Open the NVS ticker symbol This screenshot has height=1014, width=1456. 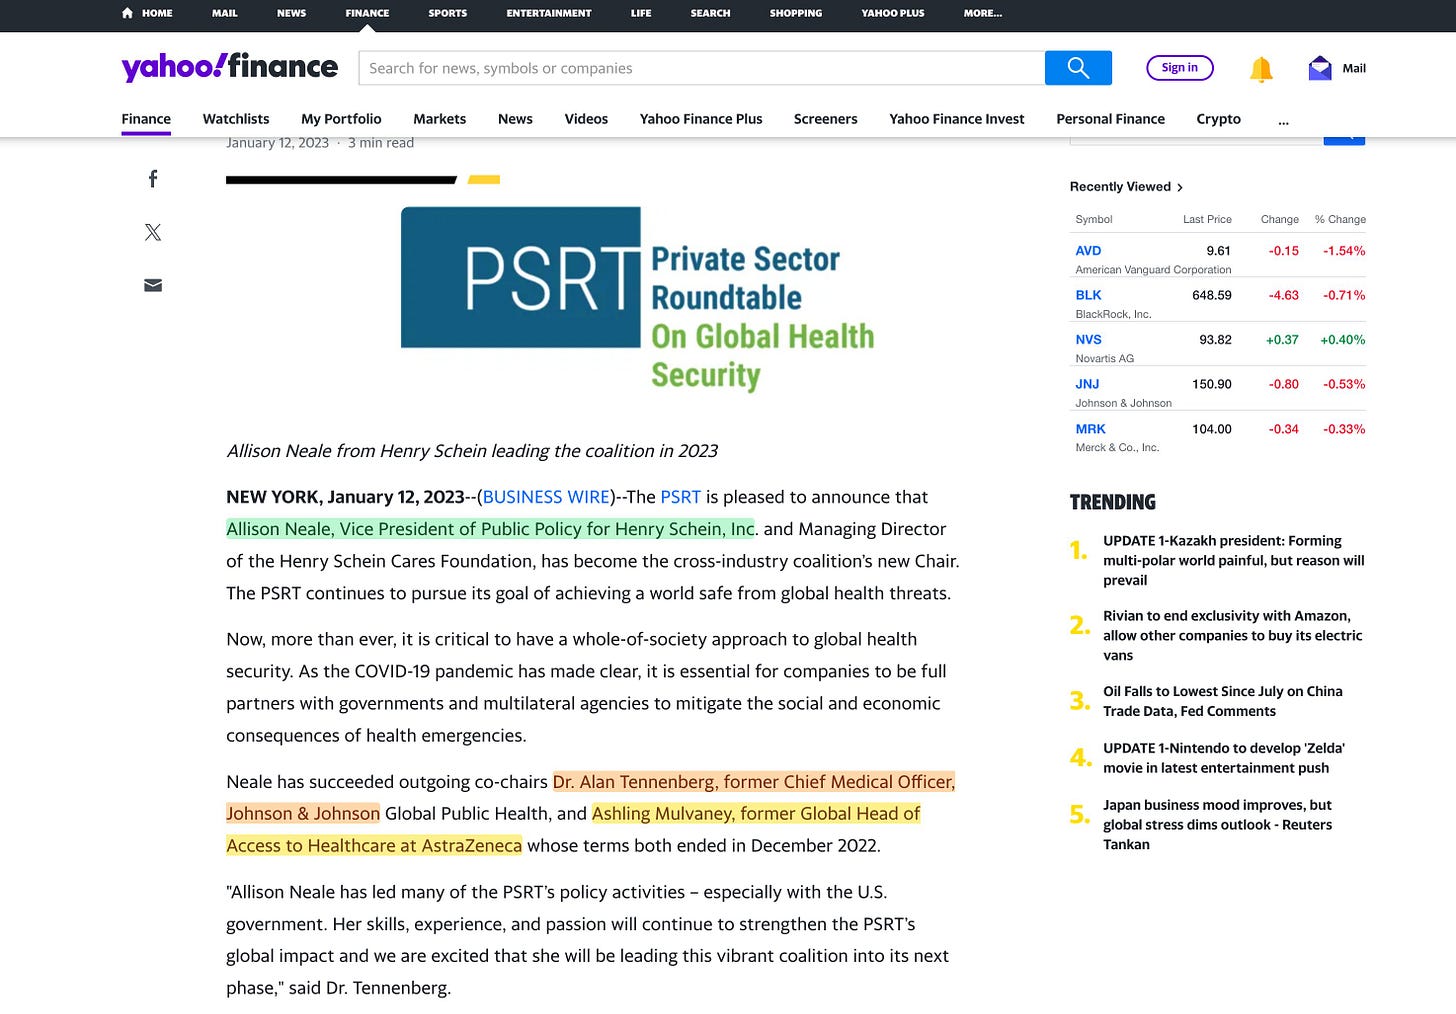click(x=1088, y=340)
